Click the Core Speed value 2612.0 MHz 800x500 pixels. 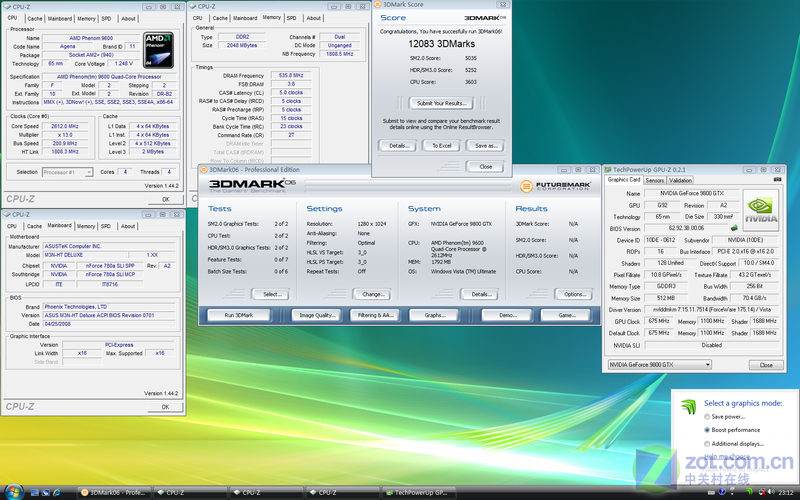tap(65, 126)
